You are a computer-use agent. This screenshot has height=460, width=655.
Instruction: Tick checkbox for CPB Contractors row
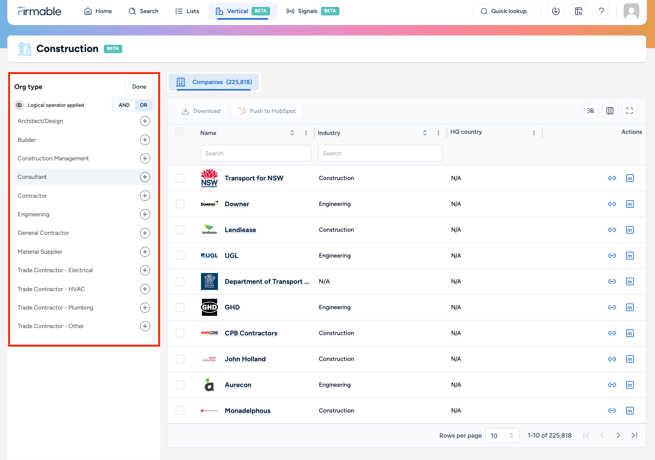pos(180,333)
